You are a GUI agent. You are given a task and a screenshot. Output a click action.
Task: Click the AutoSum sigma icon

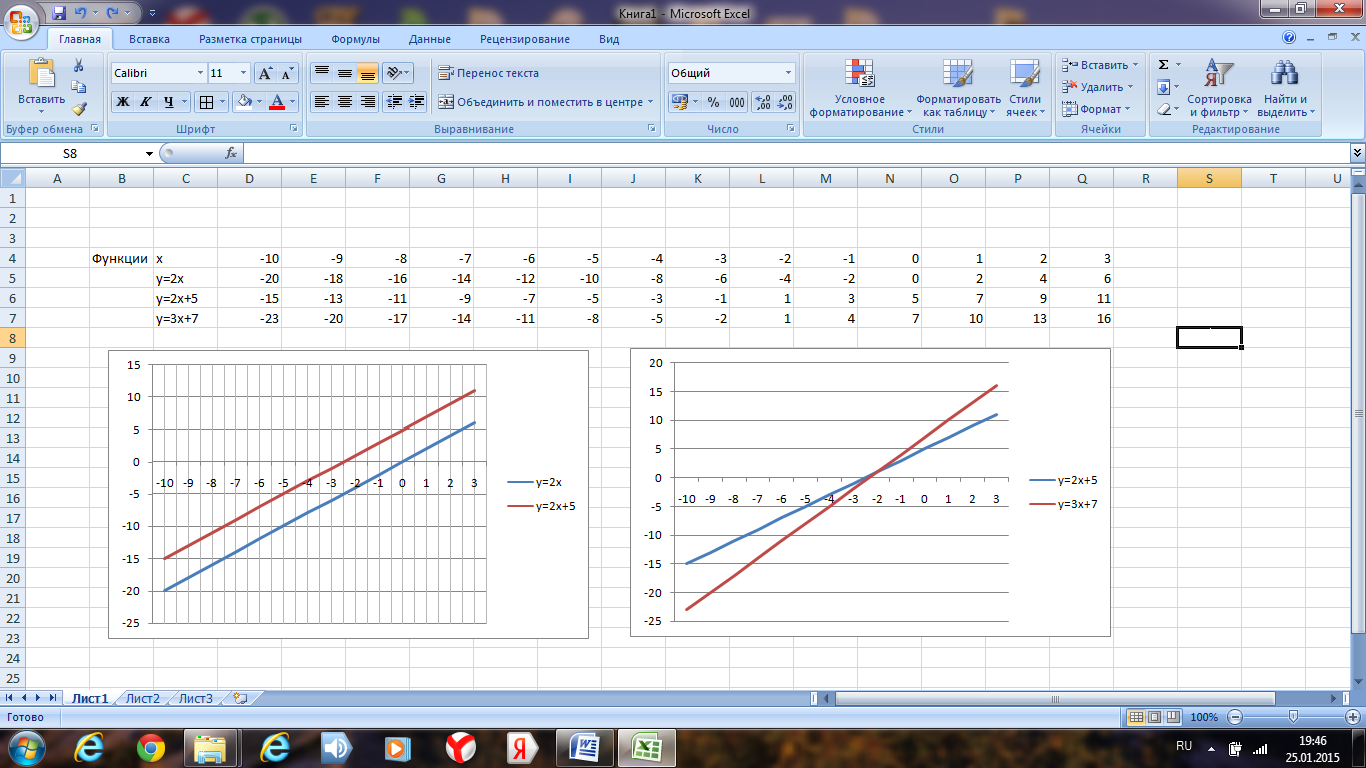pos(1164,65)
